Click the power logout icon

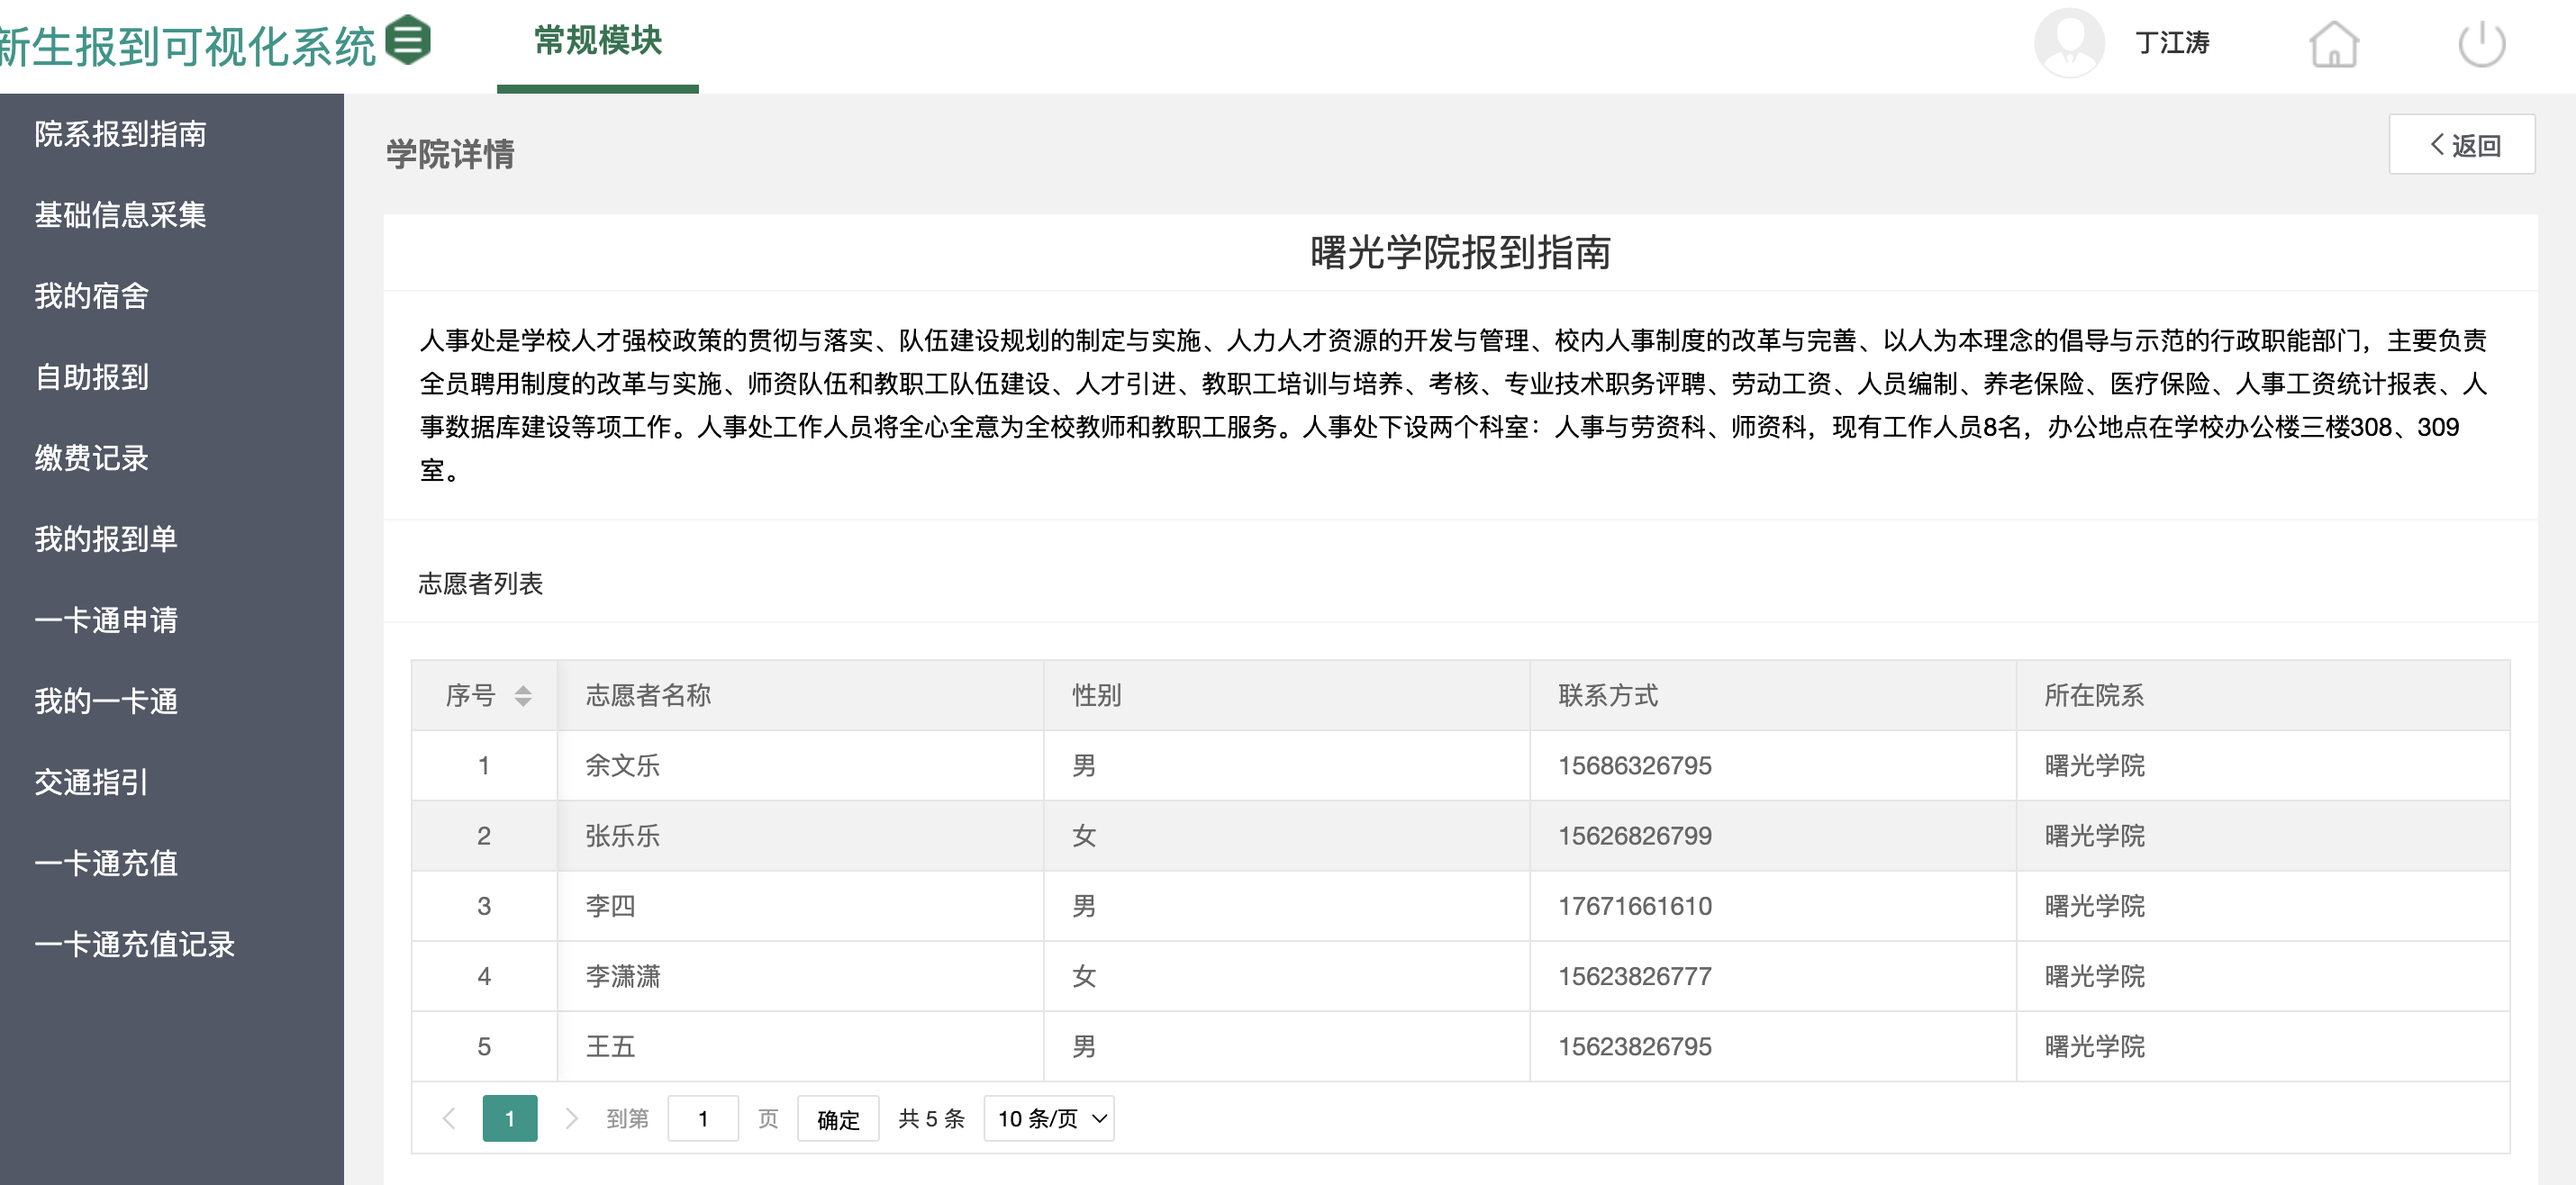(2481, 45)
